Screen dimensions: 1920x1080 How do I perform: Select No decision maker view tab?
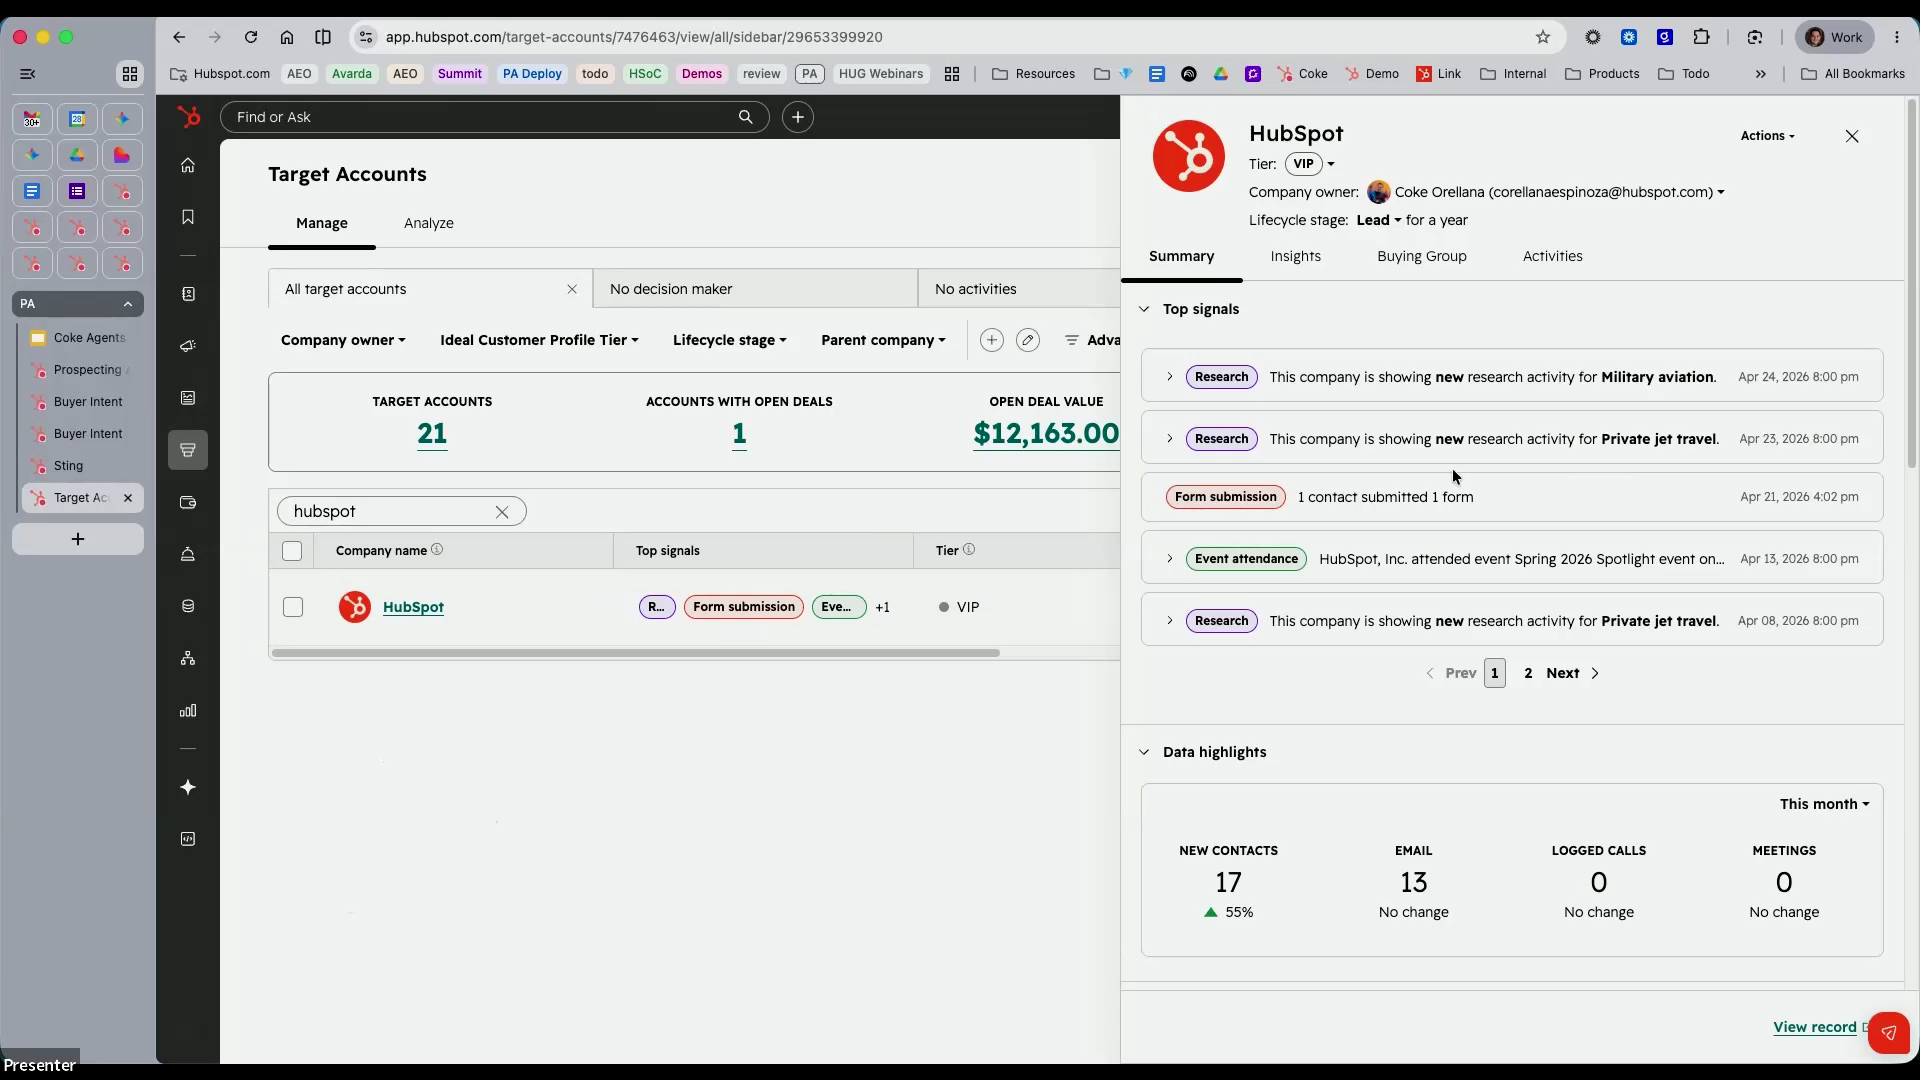point(755,289)
